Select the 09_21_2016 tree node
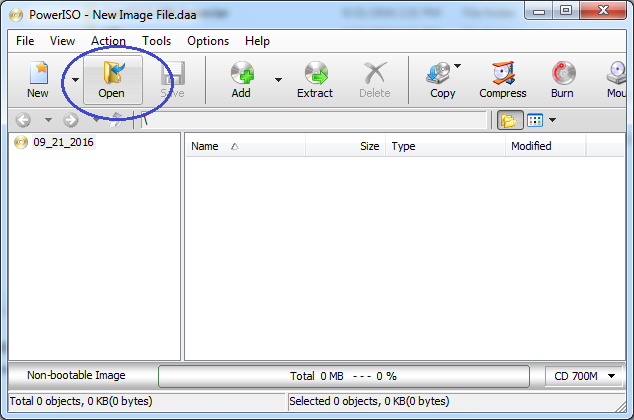 63,142
